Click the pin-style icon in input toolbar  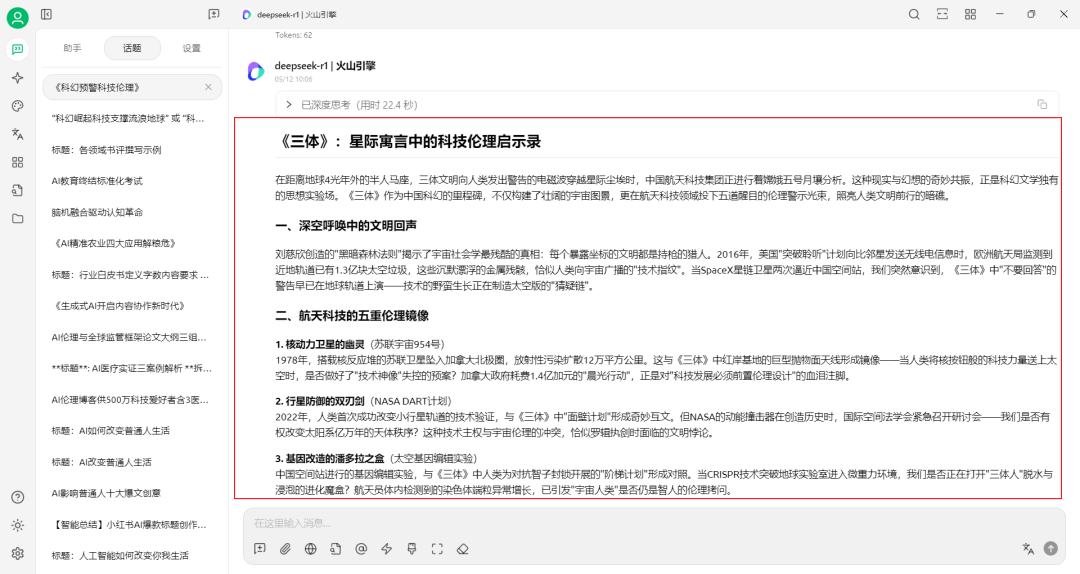point(412,549)
